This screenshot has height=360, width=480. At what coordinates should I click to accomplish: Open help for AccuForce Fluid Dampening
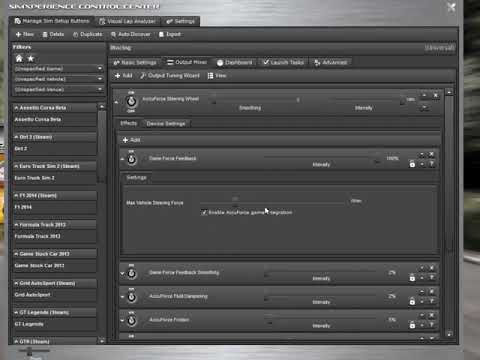(x=431, y=301)
